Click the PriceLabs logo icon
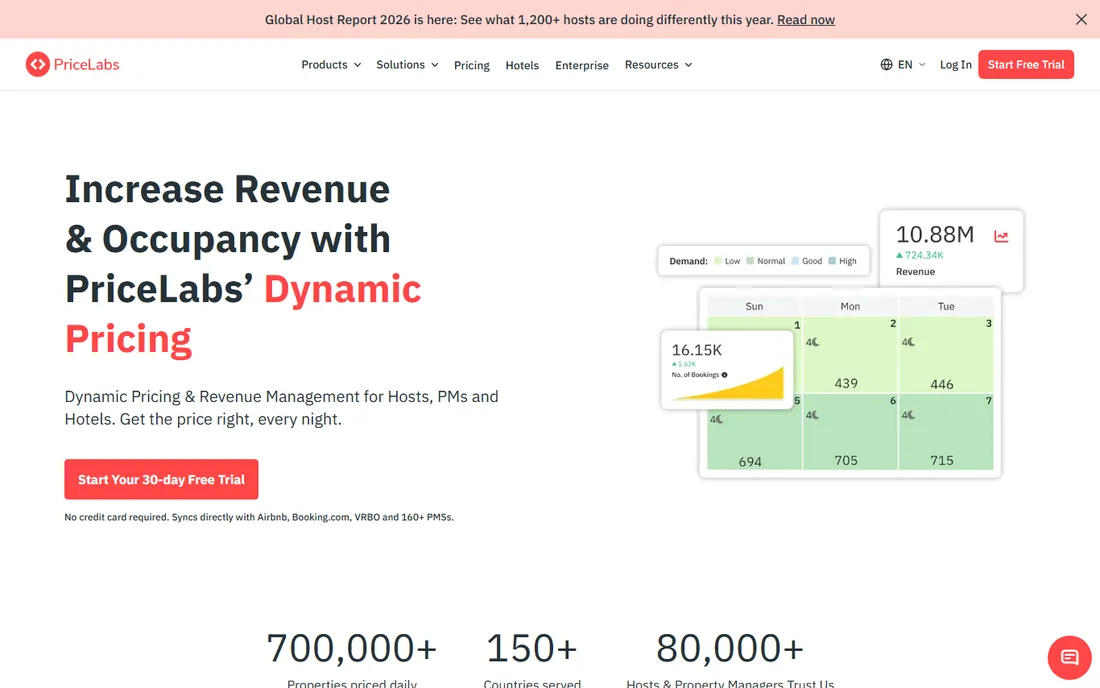Image resolution: width=1100 pixels, height=688 pixels. click(38, 65)
